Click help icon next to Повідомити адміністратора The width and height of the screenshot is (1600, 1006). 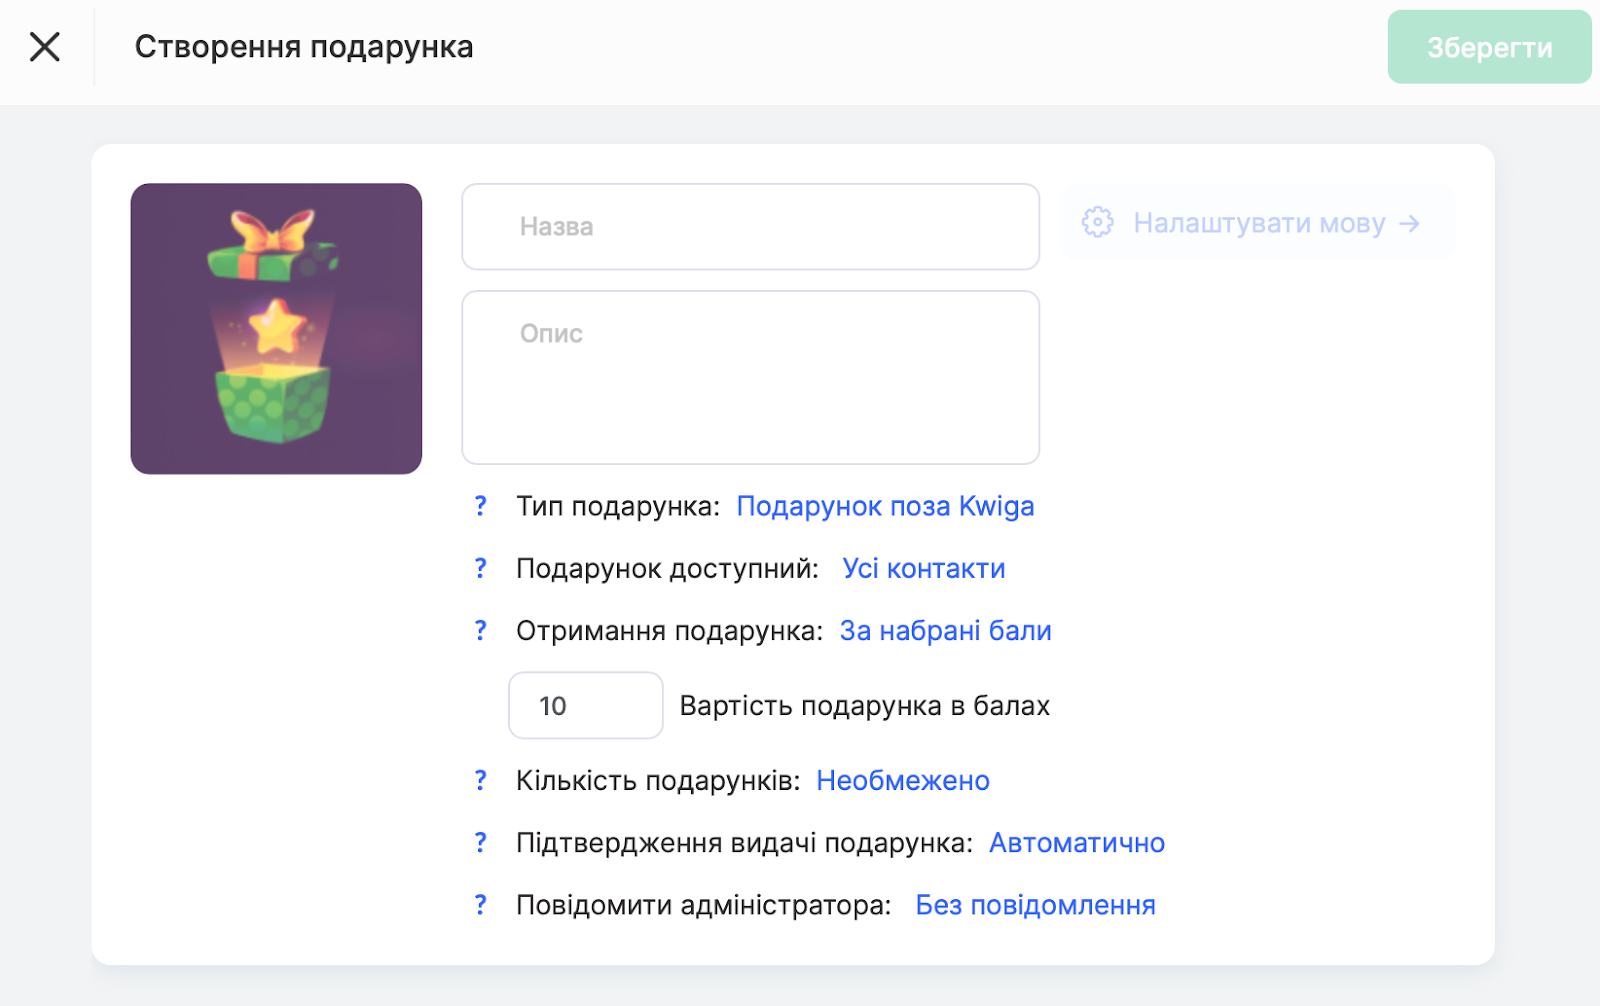tap(481, 904)
